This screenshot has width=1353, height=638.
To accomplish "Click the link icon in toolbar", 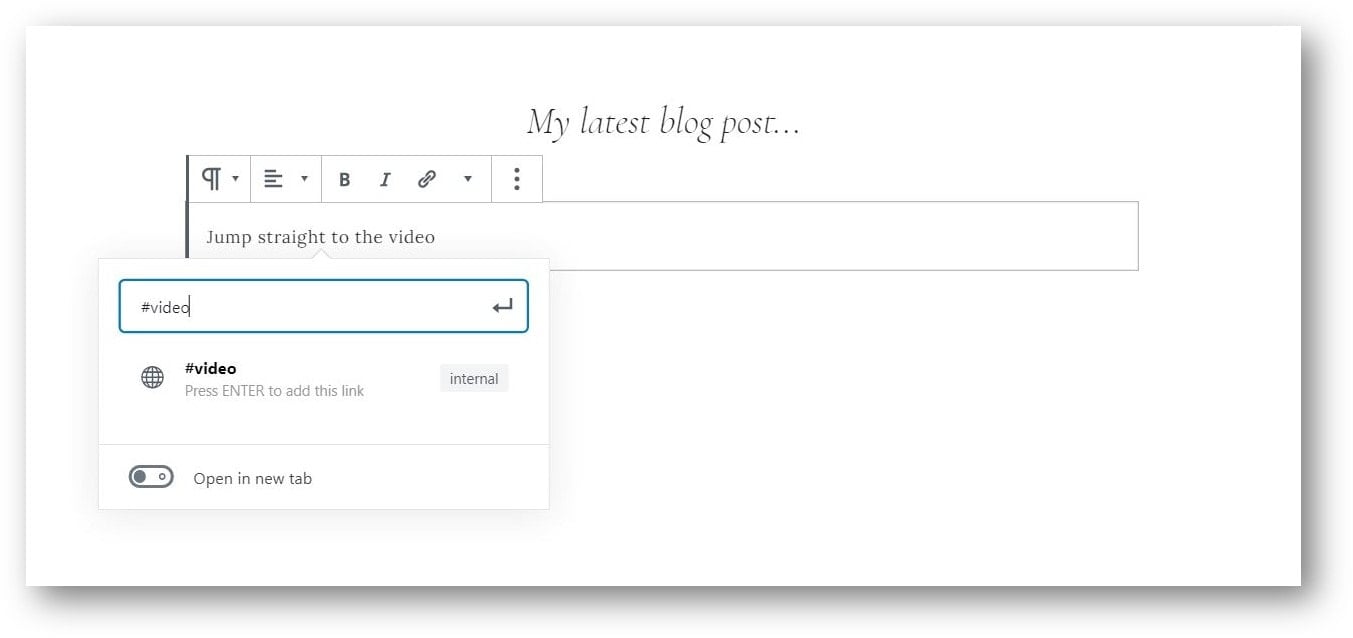I will pos(426,179).
